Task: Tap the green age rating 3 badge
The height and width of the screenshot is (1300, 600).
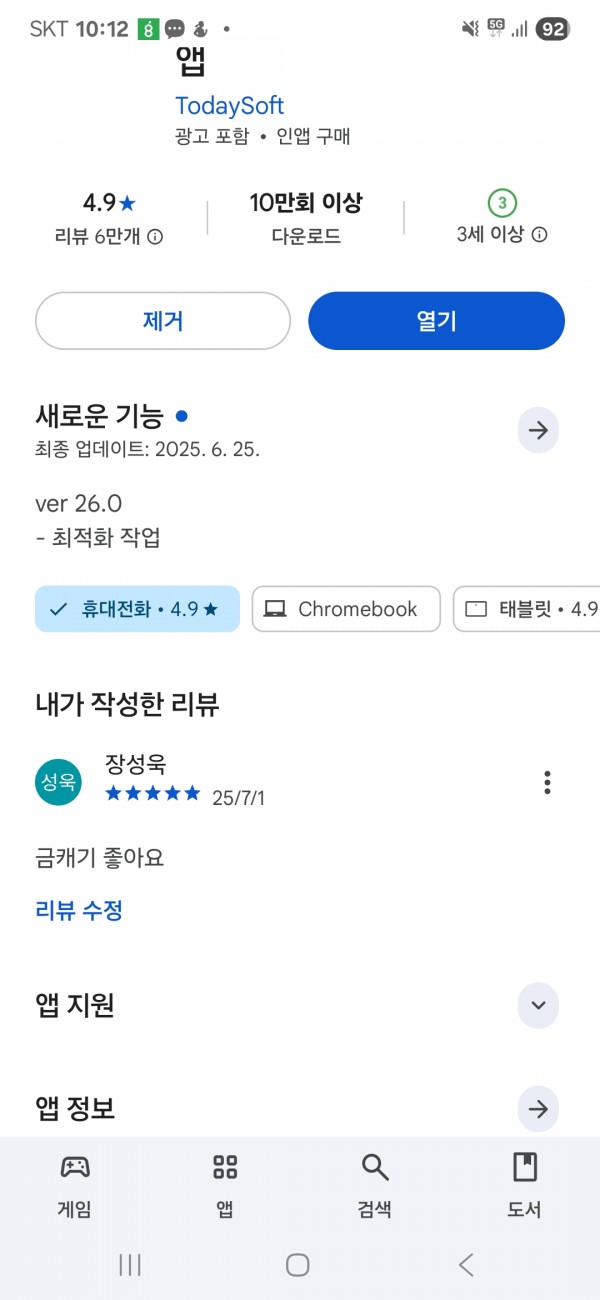Action: tap(502, 204)
